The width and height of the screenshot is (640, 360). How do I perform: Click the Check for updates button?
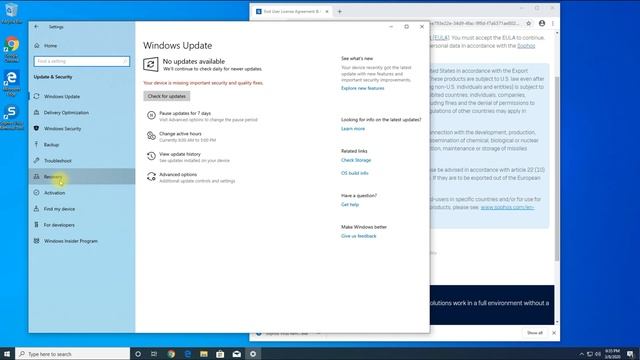pos(167,96)
